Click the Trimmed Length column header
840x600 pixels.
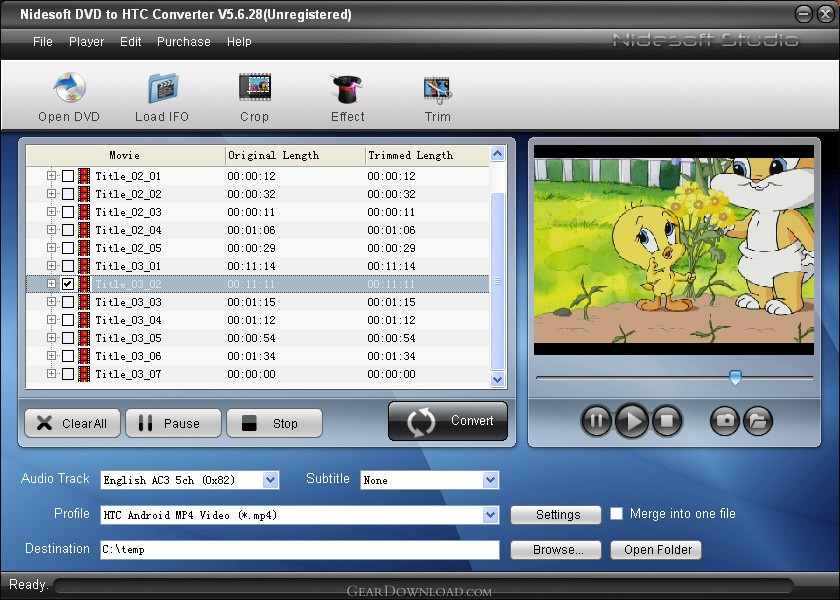[428, 155]
